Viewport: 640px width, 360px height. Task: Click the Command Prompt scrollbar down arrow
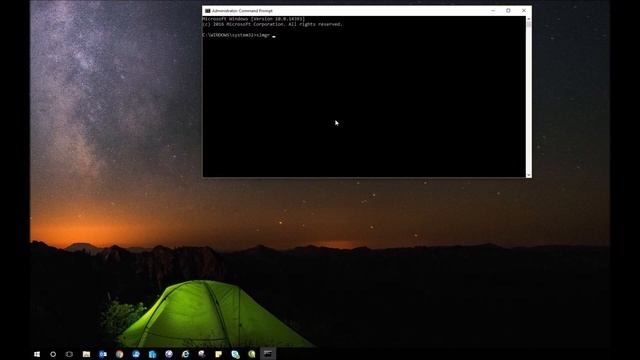pyautogui.click(x=529, y=175)
